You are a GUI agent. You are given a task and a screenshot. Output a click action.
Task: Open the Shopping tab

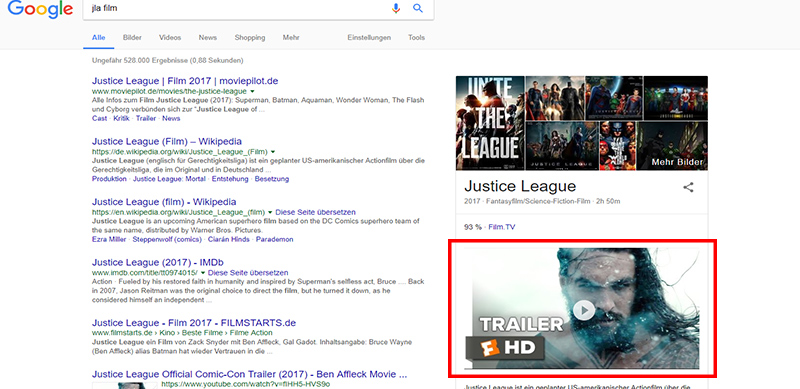click(x=250, y=37)
